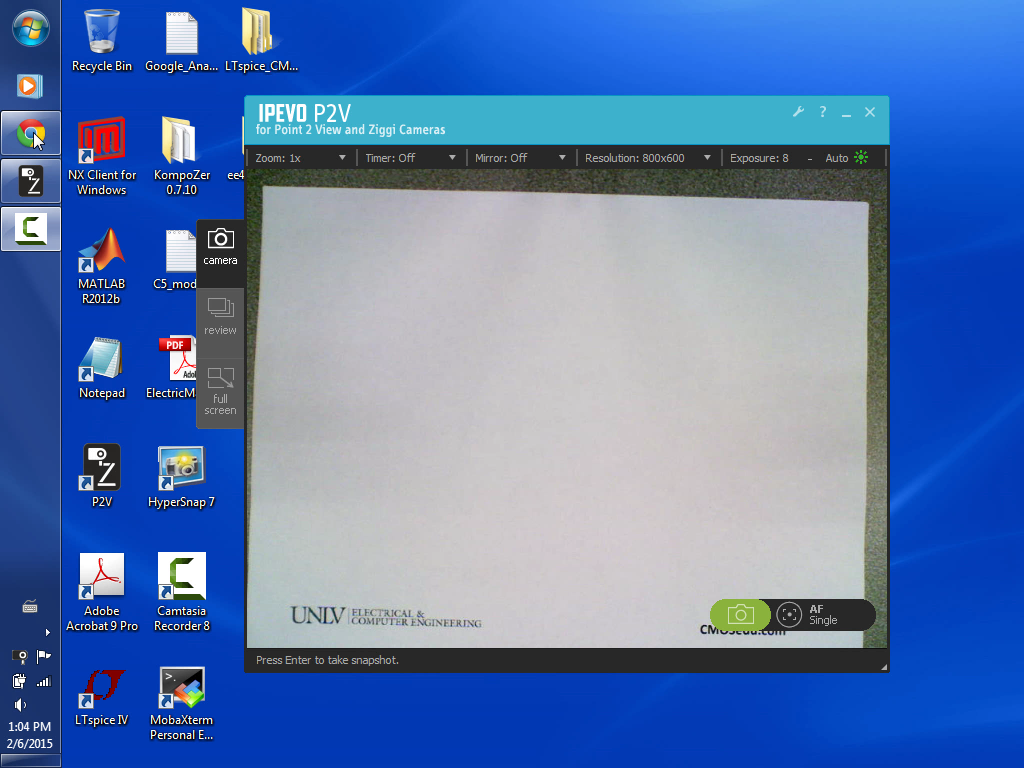Select P2V desktop shortcut icon
Screen dimensions: 1024x768
coord(101,477)
